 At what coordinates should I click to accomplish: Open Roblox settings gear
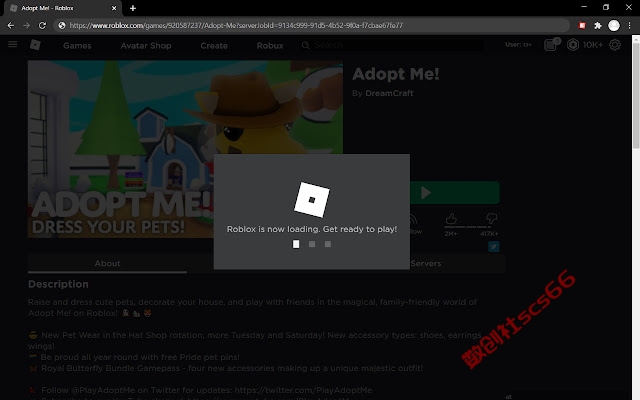[x=615, y=44]
